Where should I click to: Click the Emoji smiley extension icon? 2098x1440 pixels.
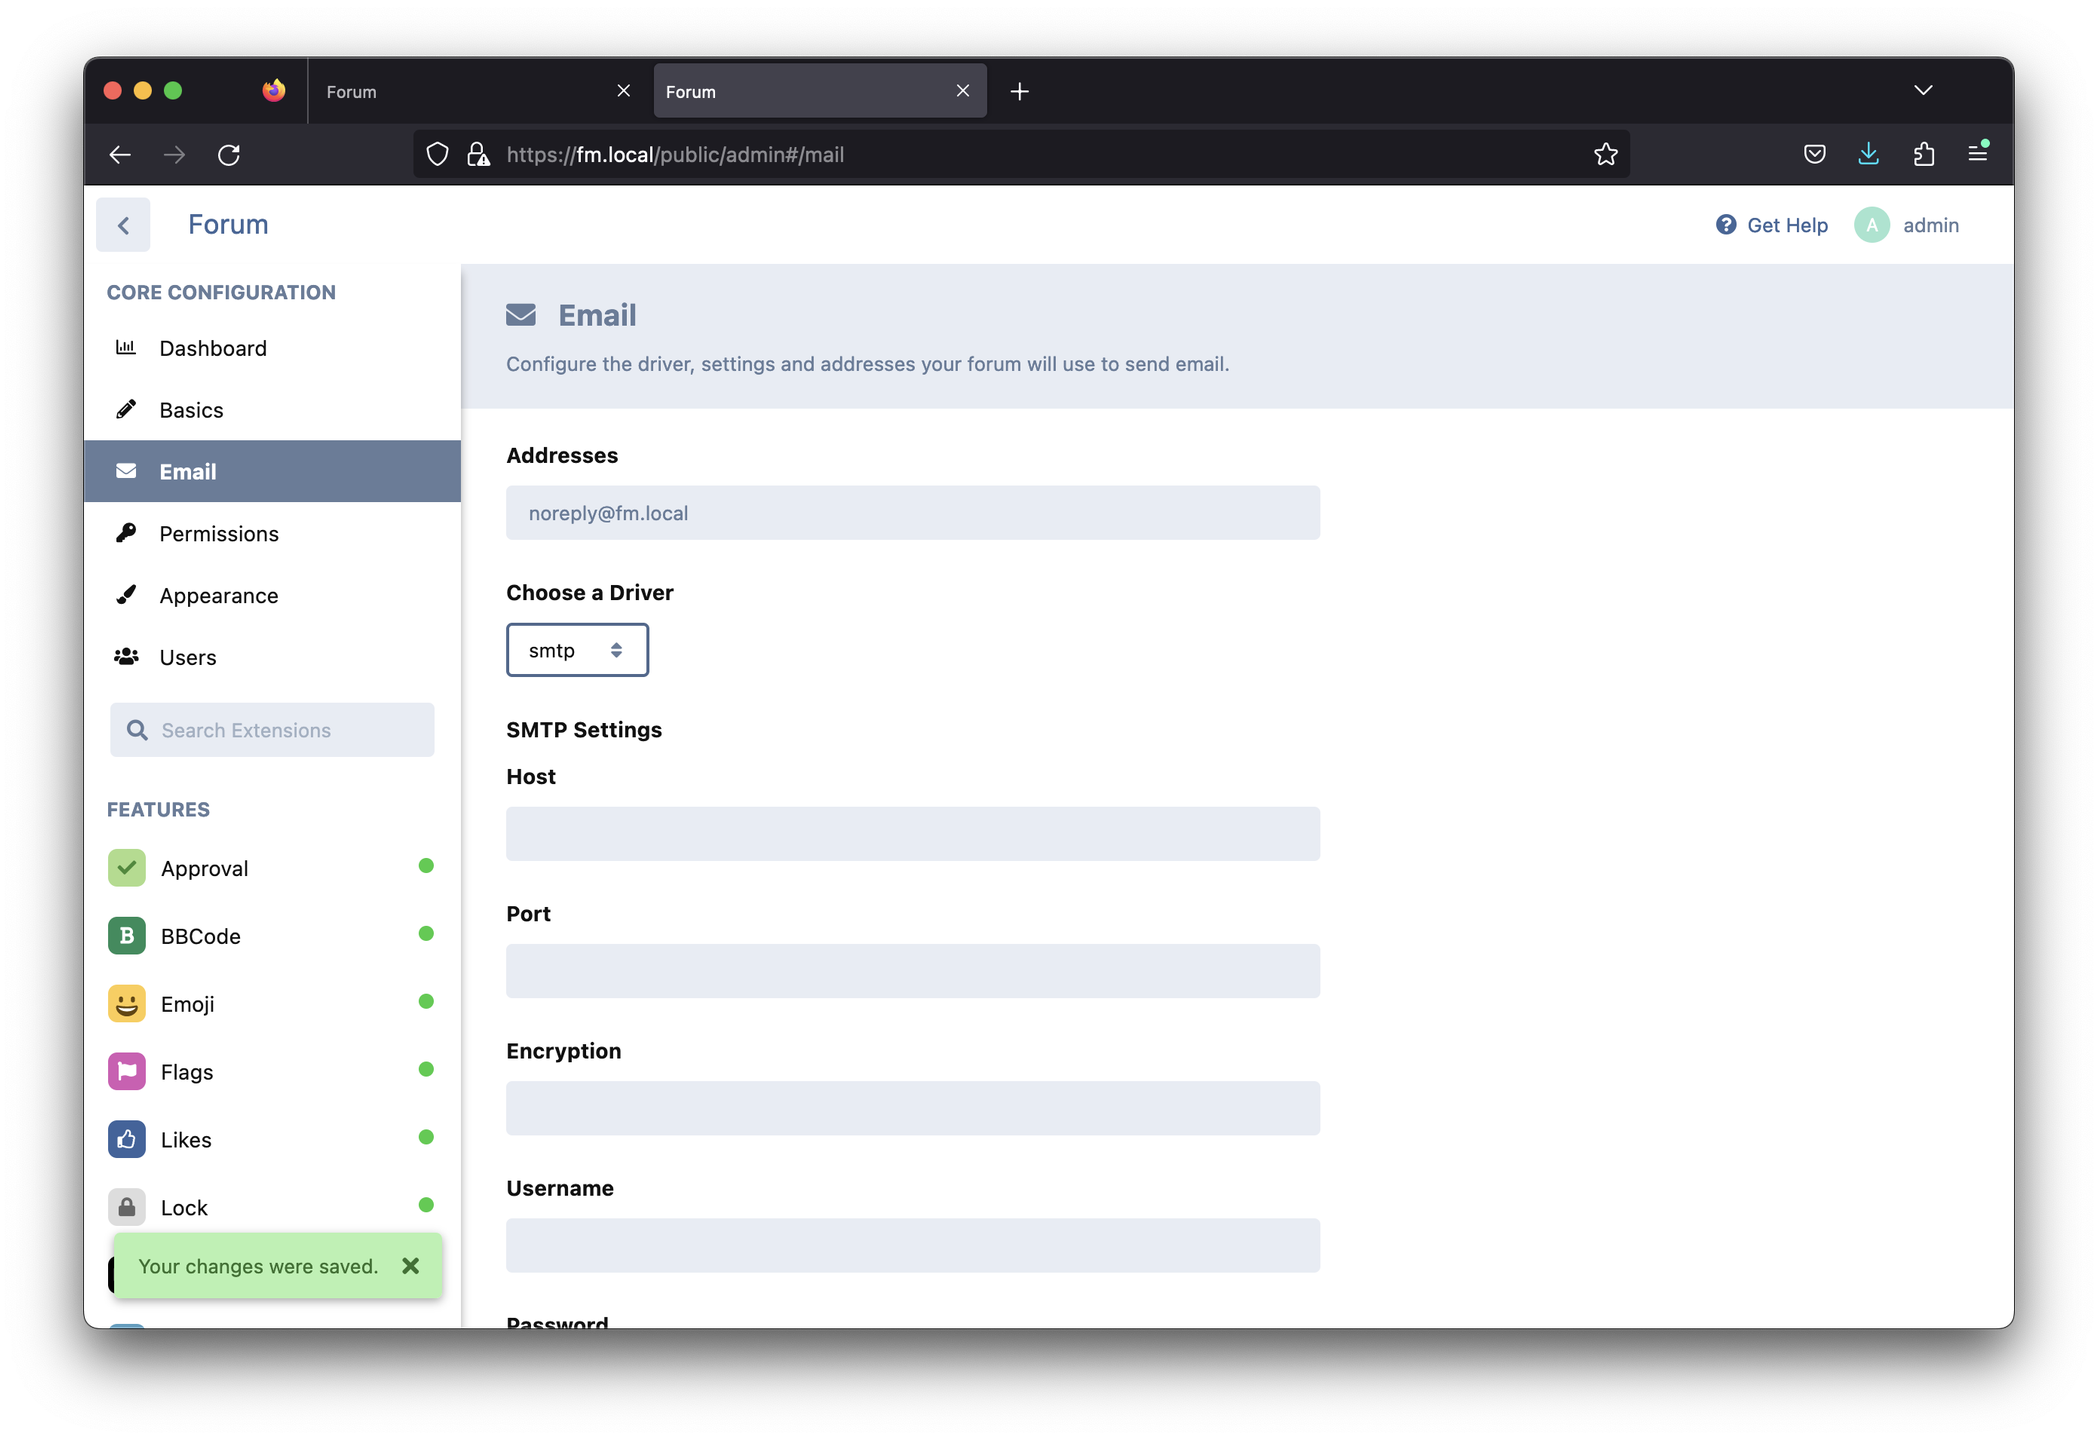coord(127,1004)
